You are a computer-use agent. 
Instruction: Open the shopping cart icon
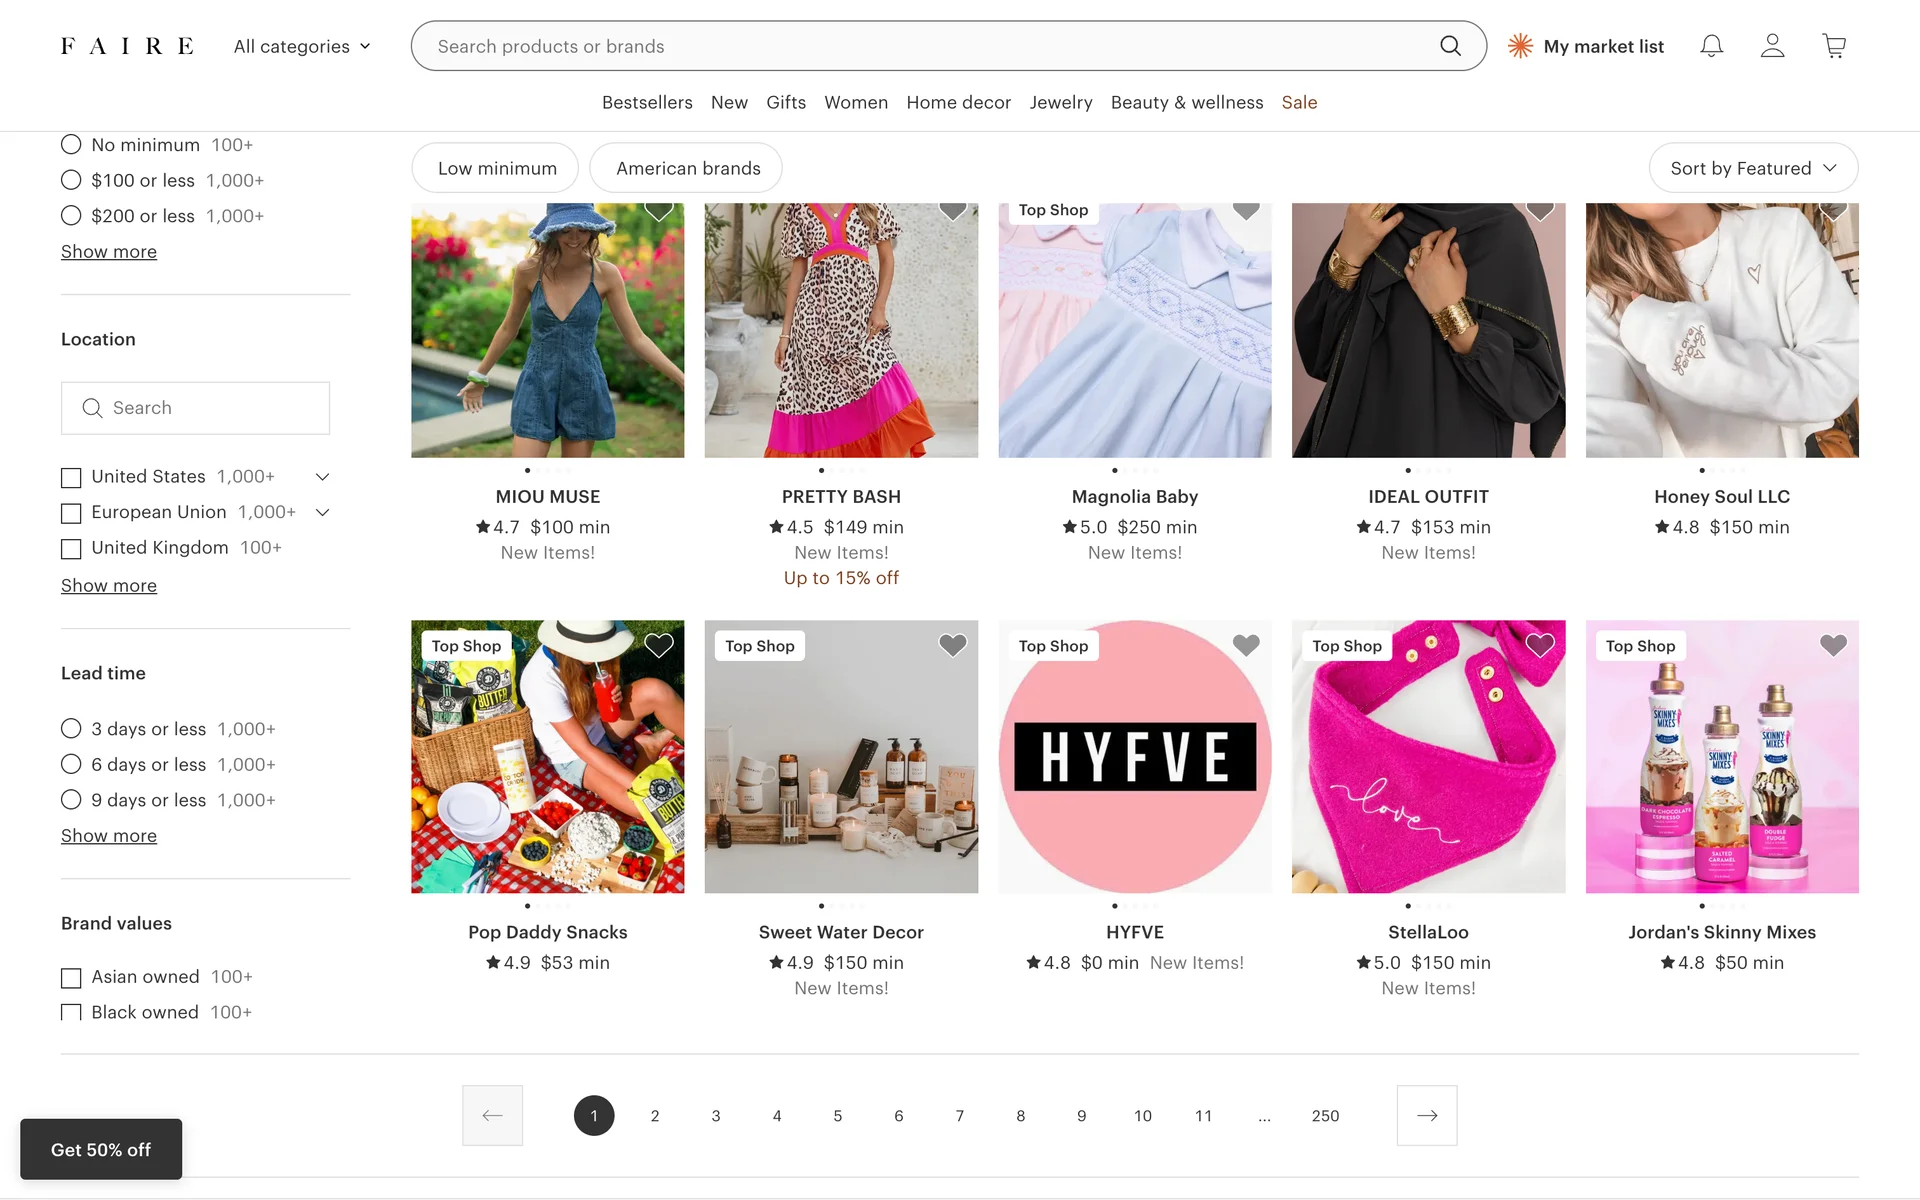[1833, 46]
